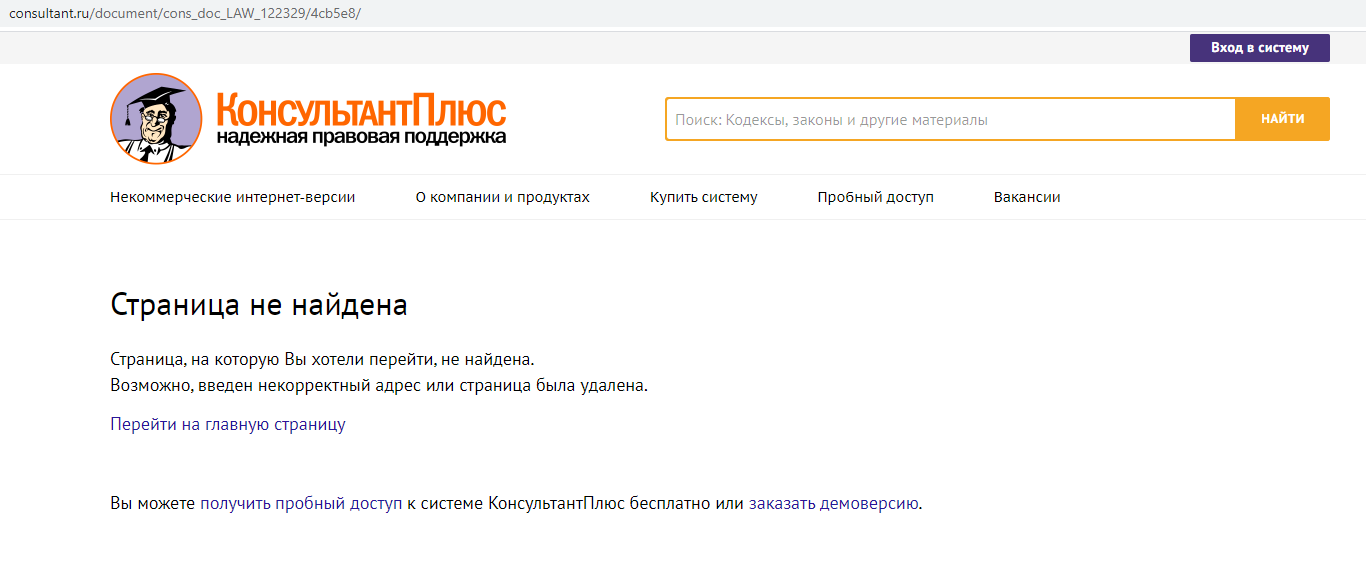This screenshot has height=564, width=1366.
Task: Open the 'О компании и продуктах' menu
Action: [x=502, y=197]
